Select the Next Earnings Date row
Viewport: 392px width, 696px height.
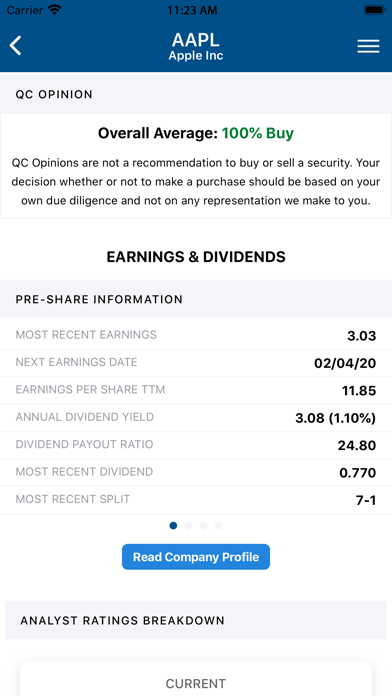[x=196, y=363]
